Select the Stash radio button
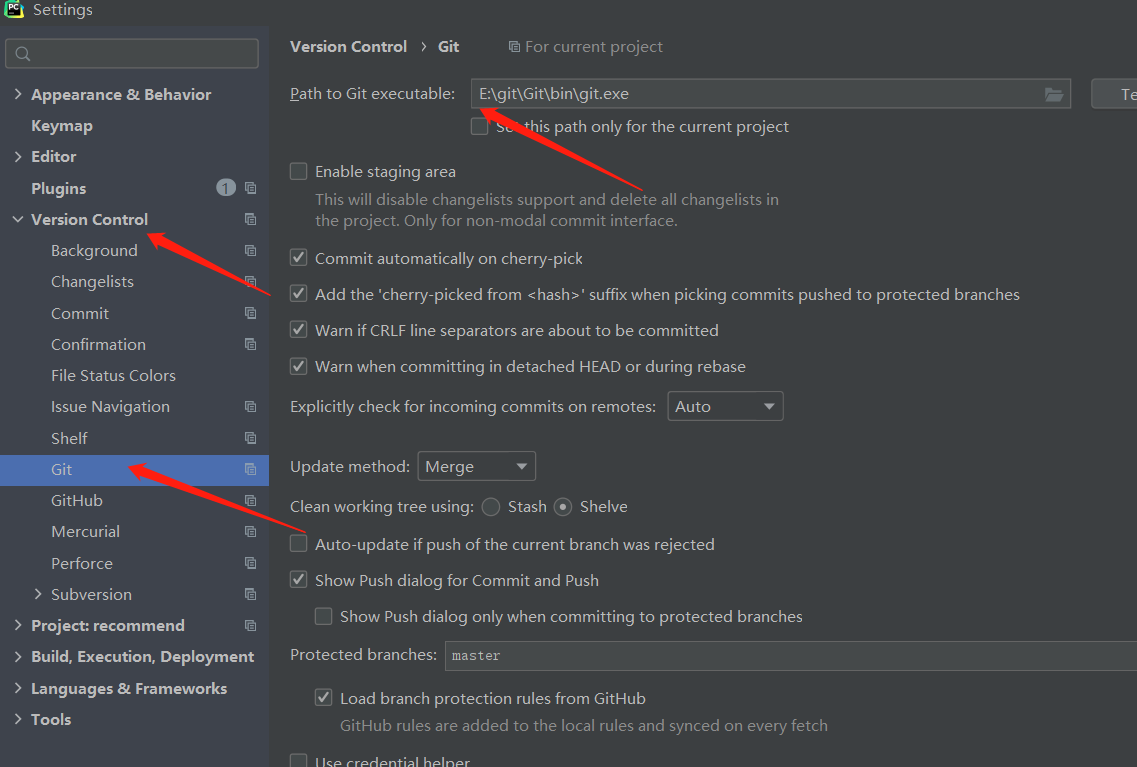The width and height of the screenshot is (1137, 767). click(x=490, y=507)
